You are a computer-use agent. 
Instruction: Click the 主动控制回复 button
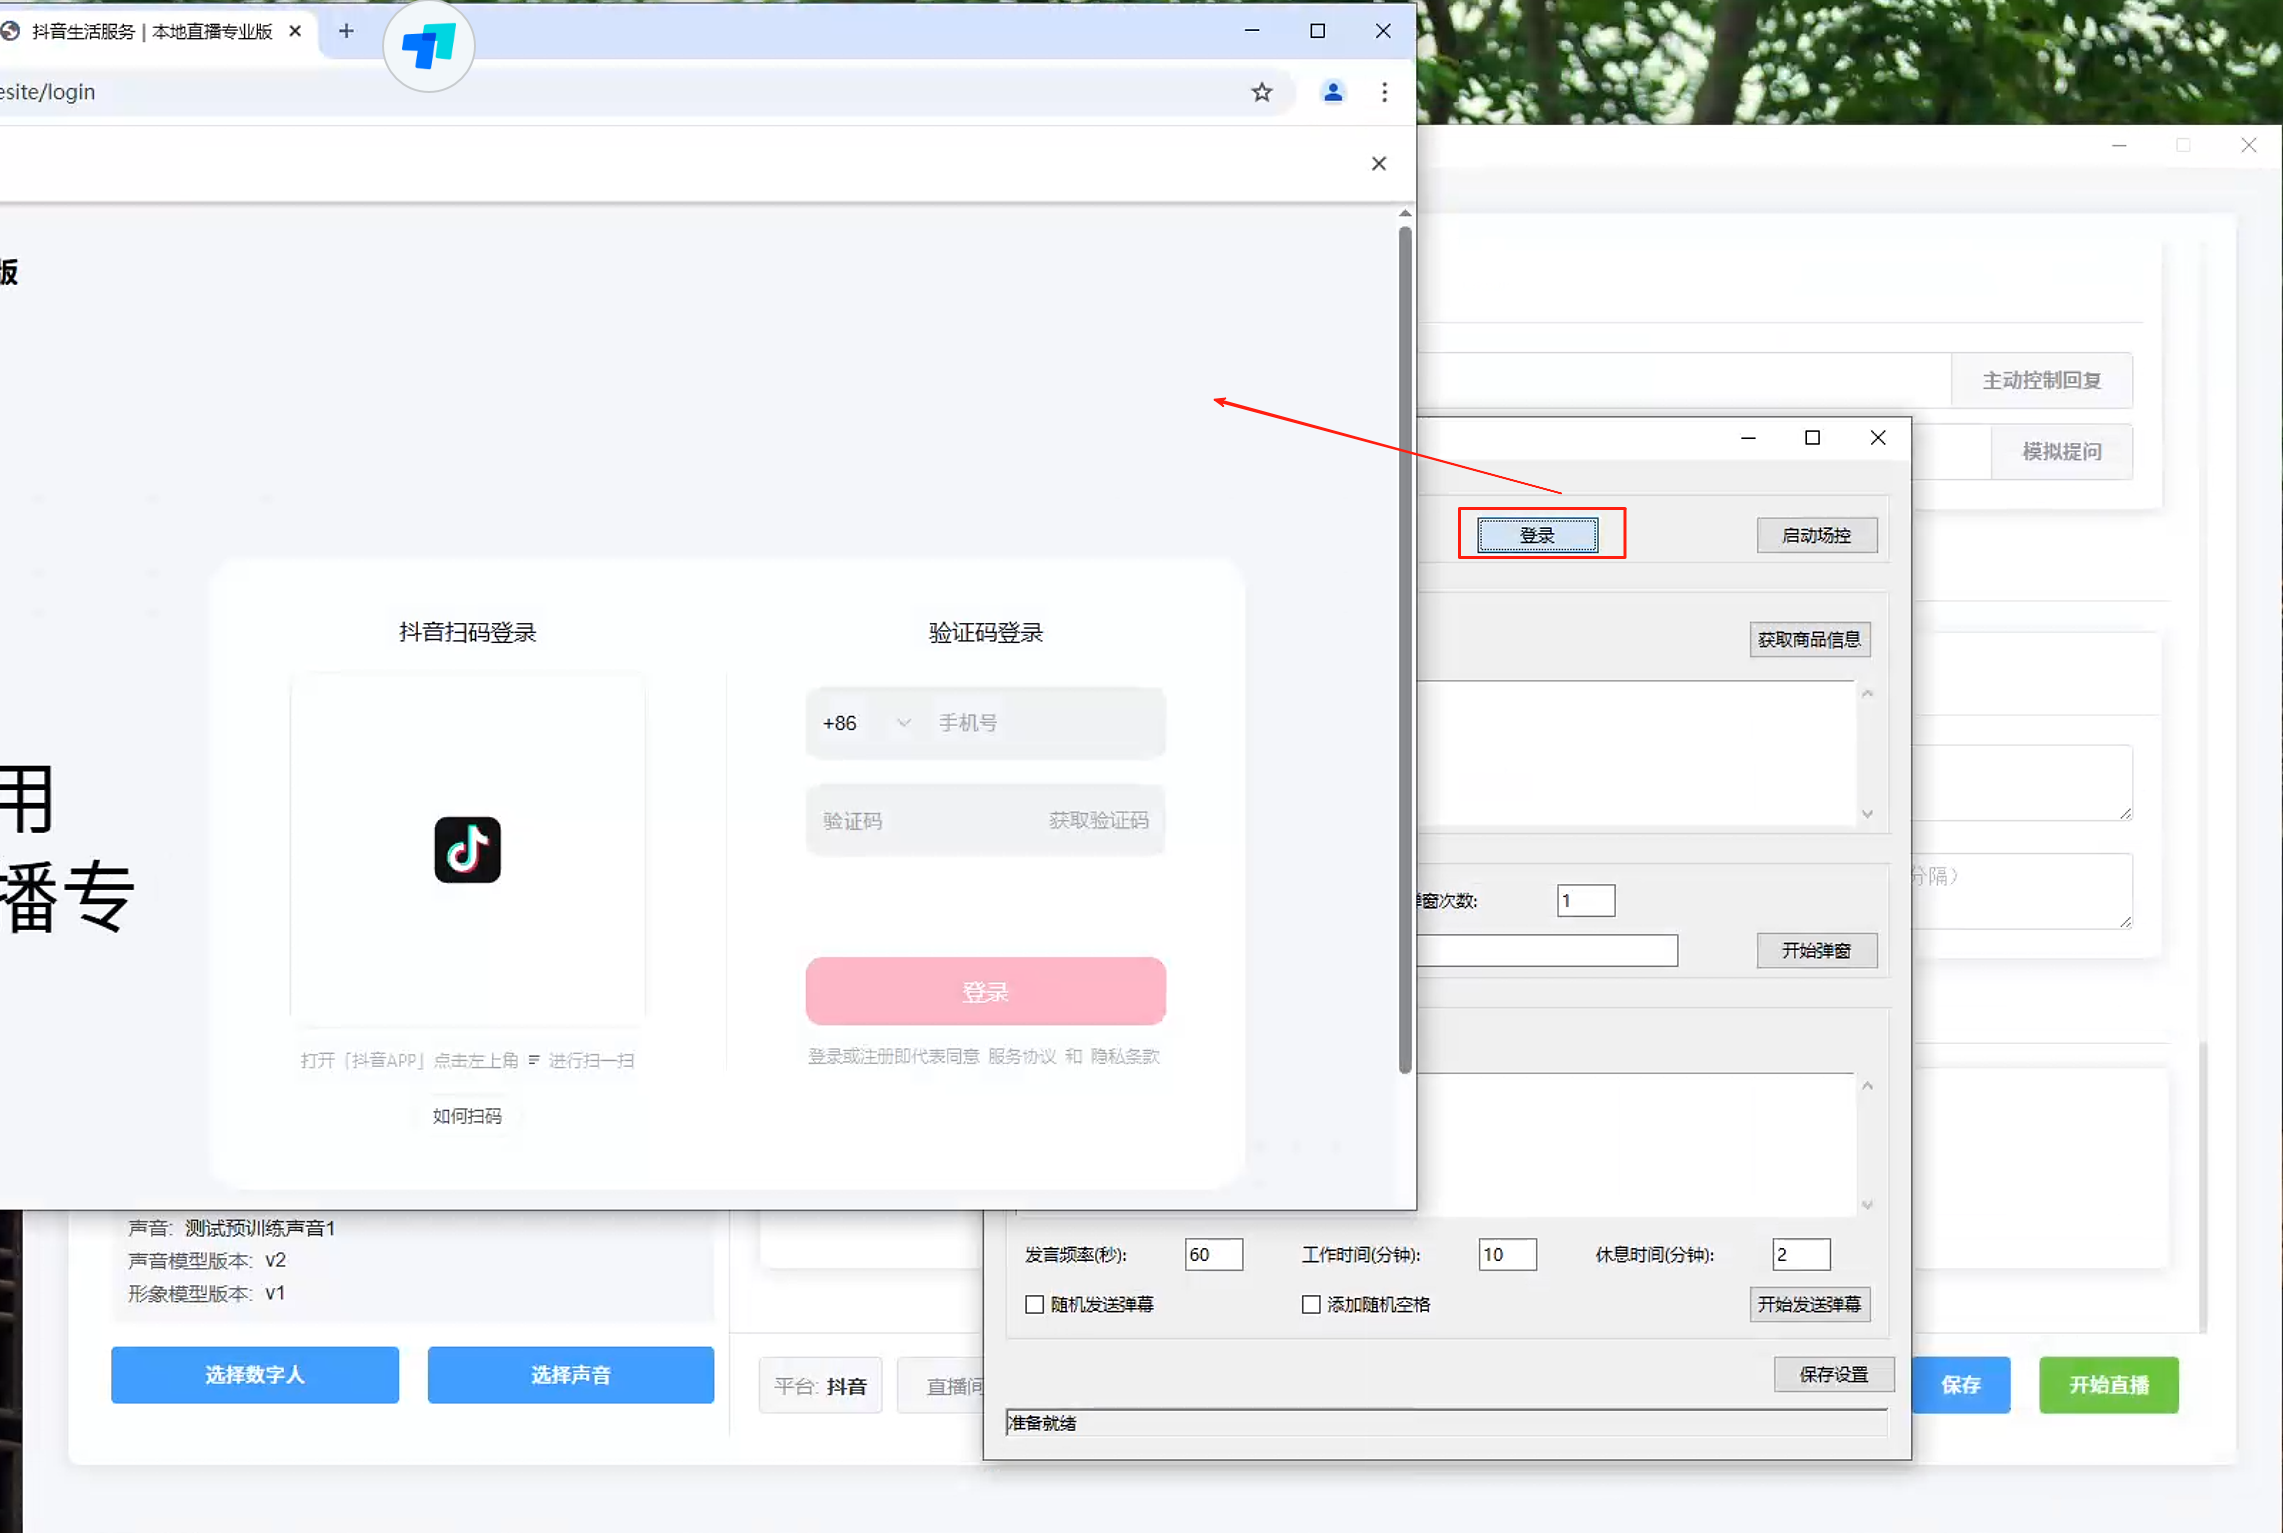2041,381
